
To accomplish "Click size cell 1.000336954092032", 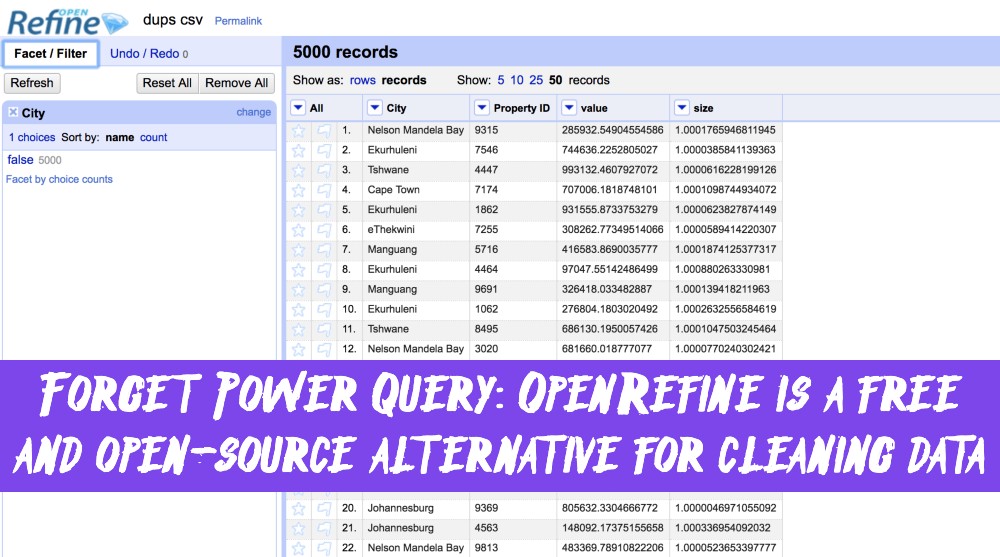I will click(x=723, y=528).
